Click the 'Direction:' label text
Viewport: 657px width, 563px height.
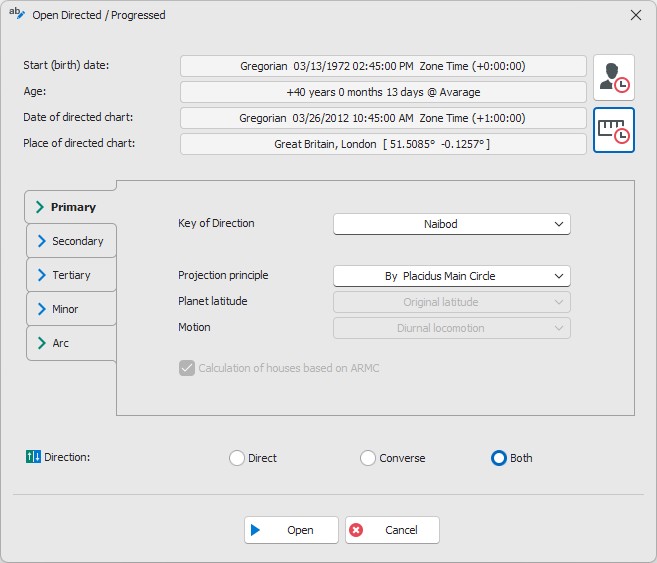click(x=67, y=457)
